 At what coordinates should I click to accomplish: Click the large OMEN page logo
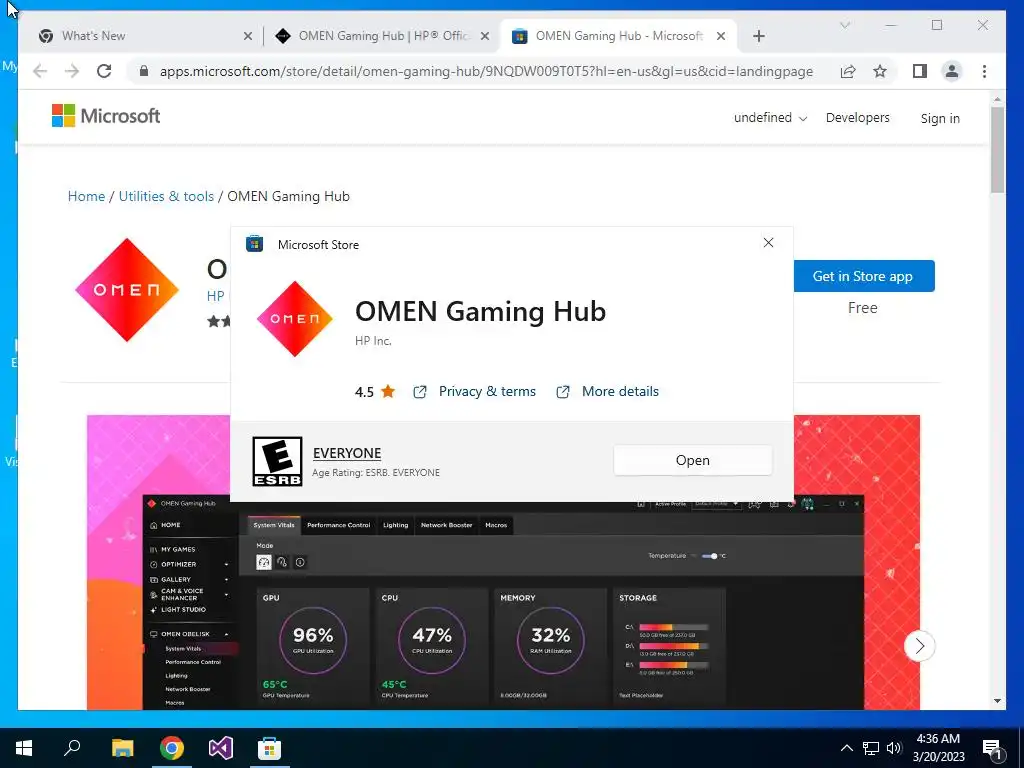tap(127, 290)
